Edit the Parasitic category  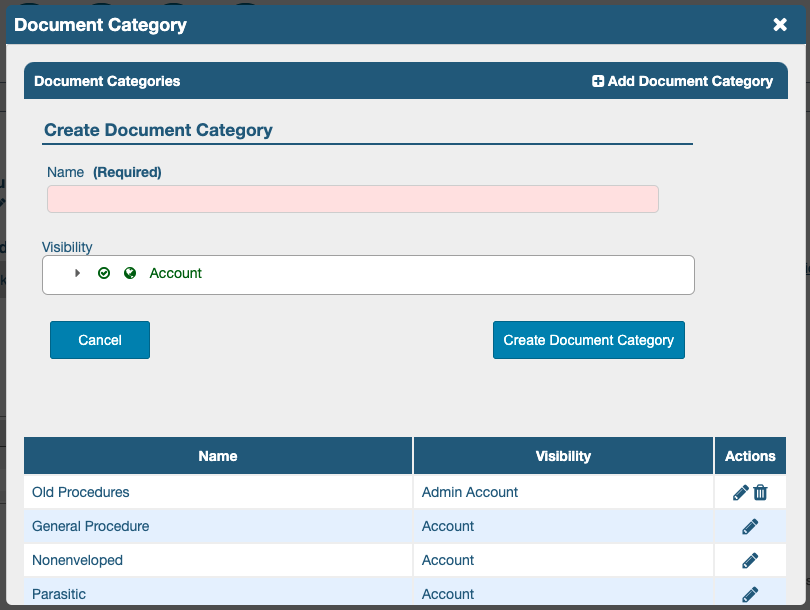[750, 594]
